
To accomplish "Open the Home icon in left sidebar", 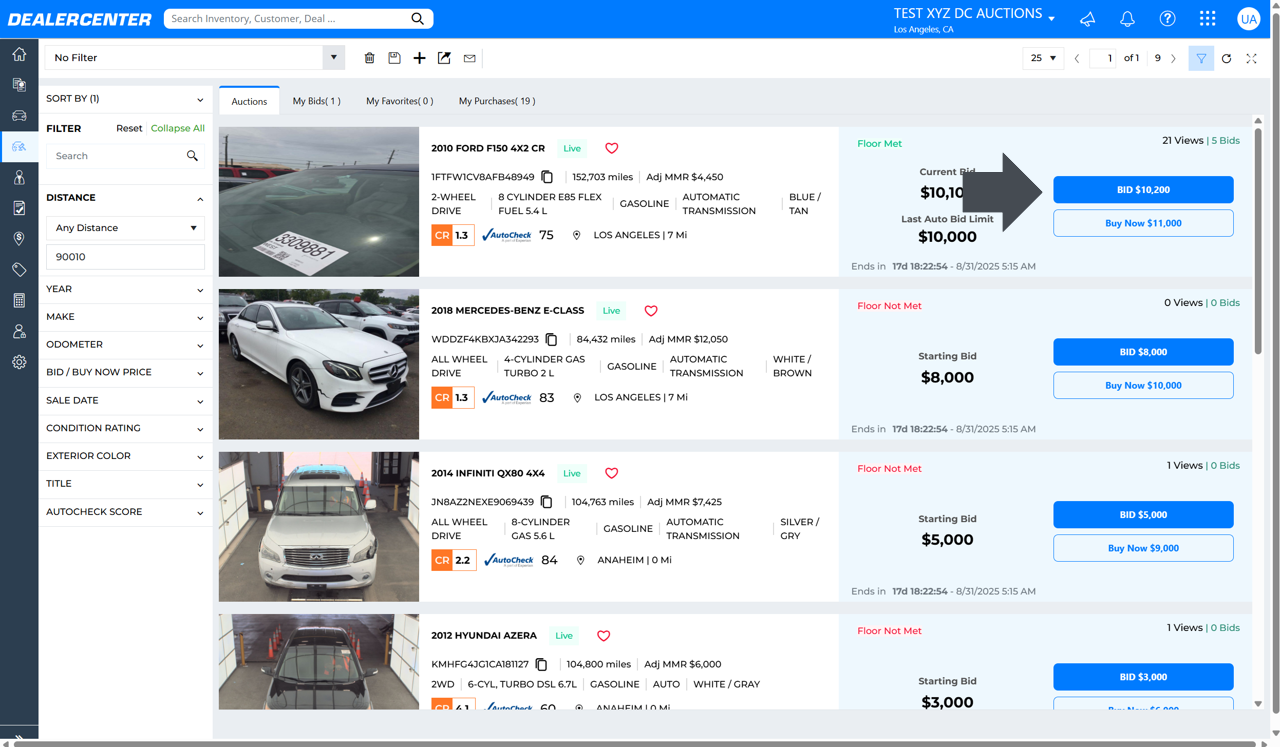I will coord(19,54).
